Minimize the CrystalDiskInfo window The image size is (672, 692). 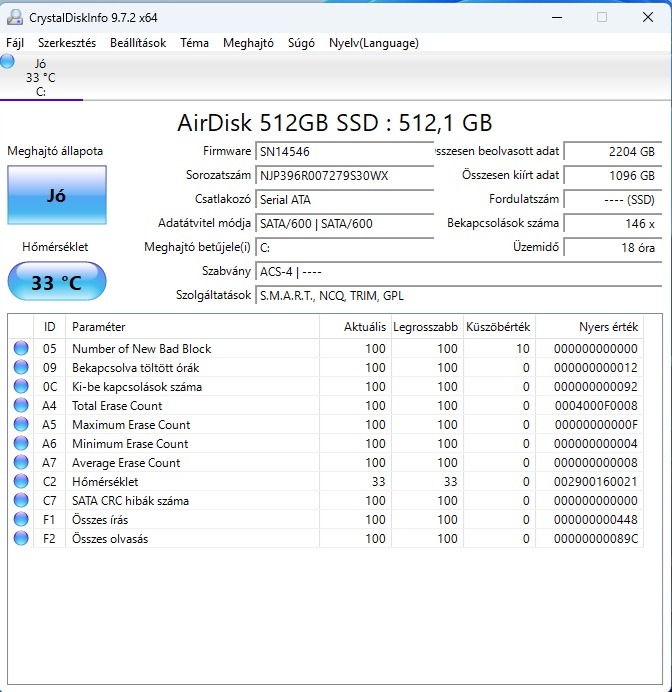tap(557, 18)
